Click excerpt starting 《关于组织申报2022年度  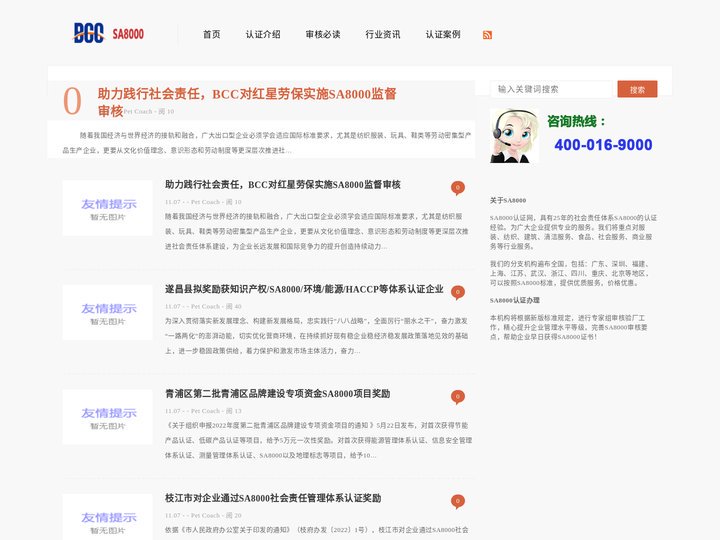(318, 440)
